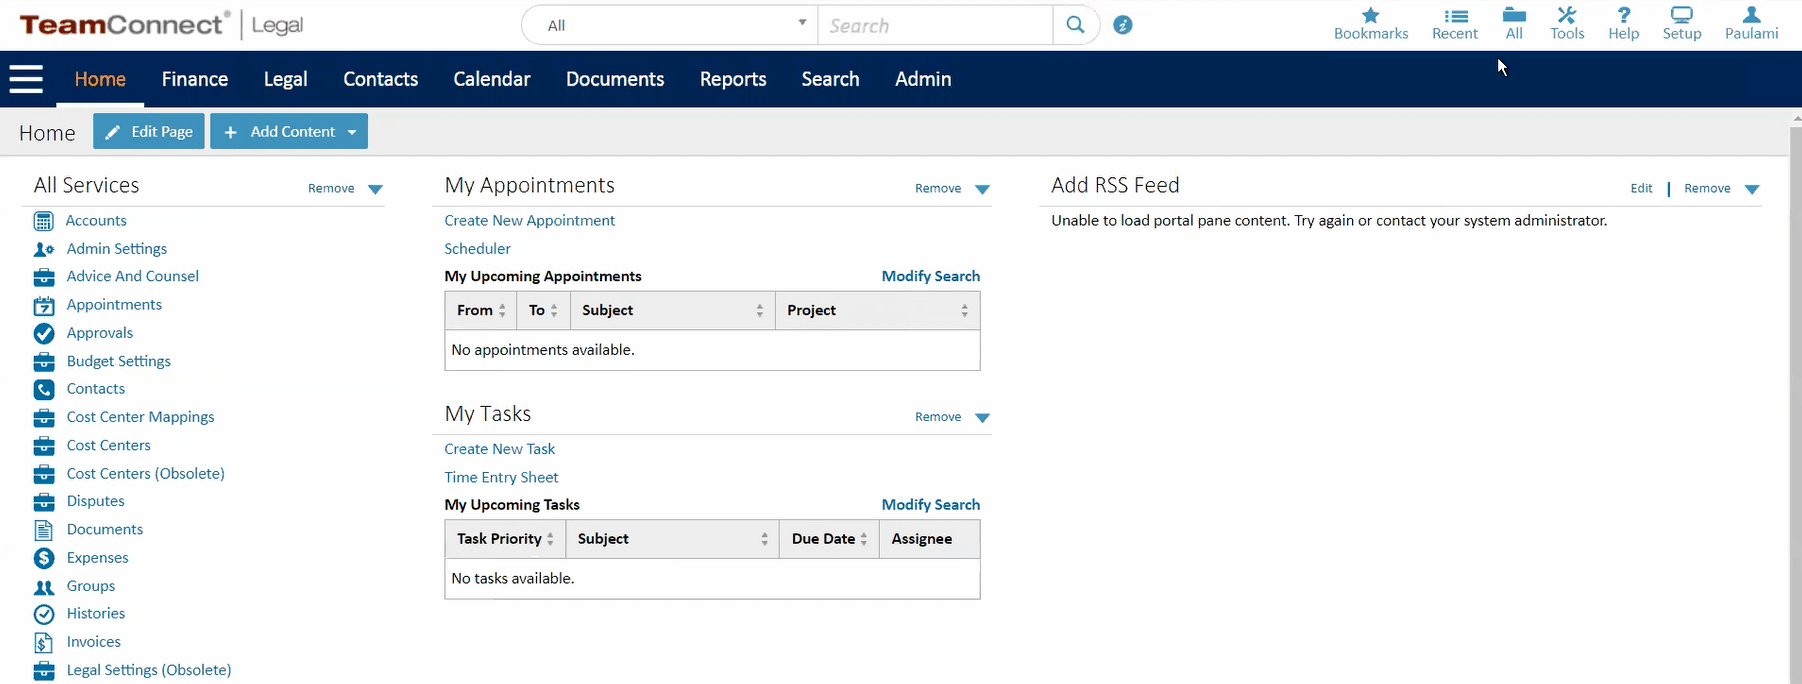
Task: Click the Expenses dollar icon
Action: (x=44, y=558)
